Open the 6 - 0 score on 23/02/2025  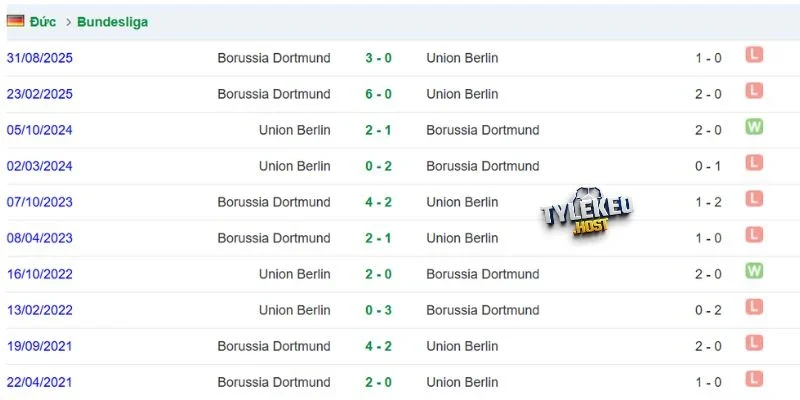click(x=379, y=94)
